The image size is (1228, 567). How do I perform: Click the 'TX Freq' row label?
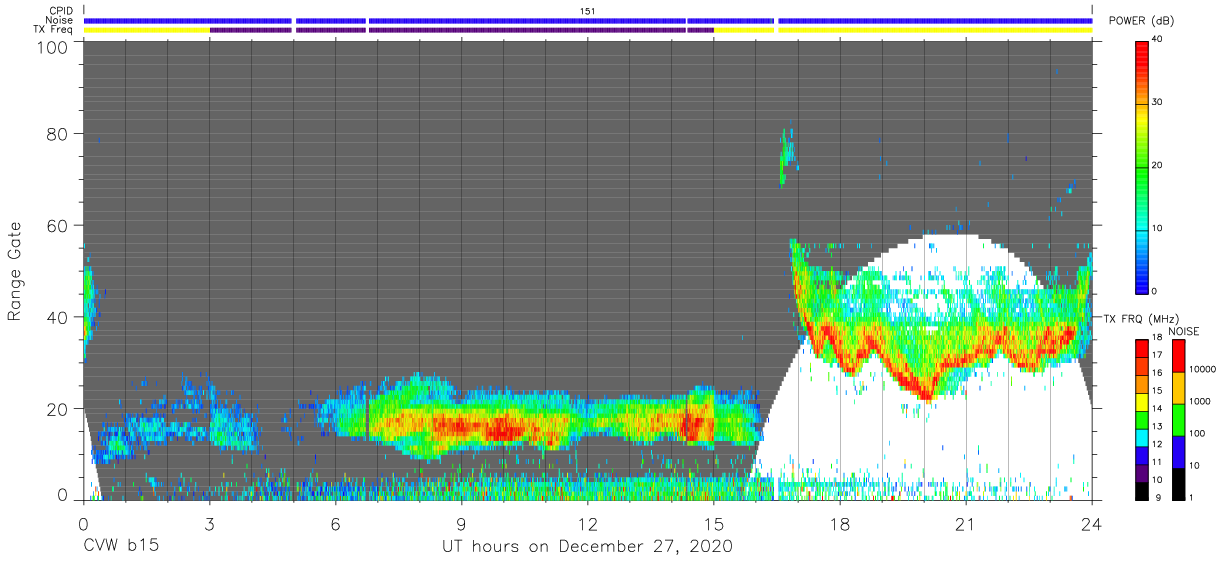click(54, 30)
